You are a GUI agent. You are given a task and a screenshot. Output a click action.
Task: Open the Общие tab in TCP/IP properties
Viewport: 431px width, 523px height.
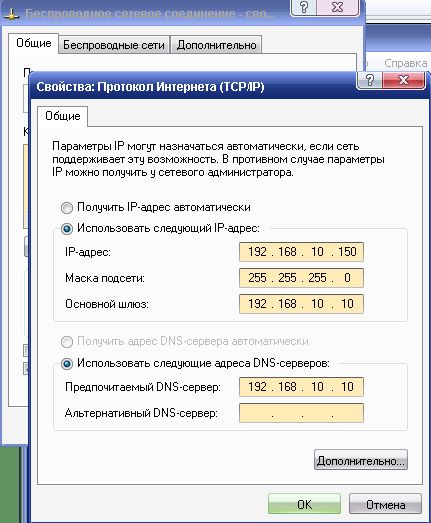[x=63, y=116]
